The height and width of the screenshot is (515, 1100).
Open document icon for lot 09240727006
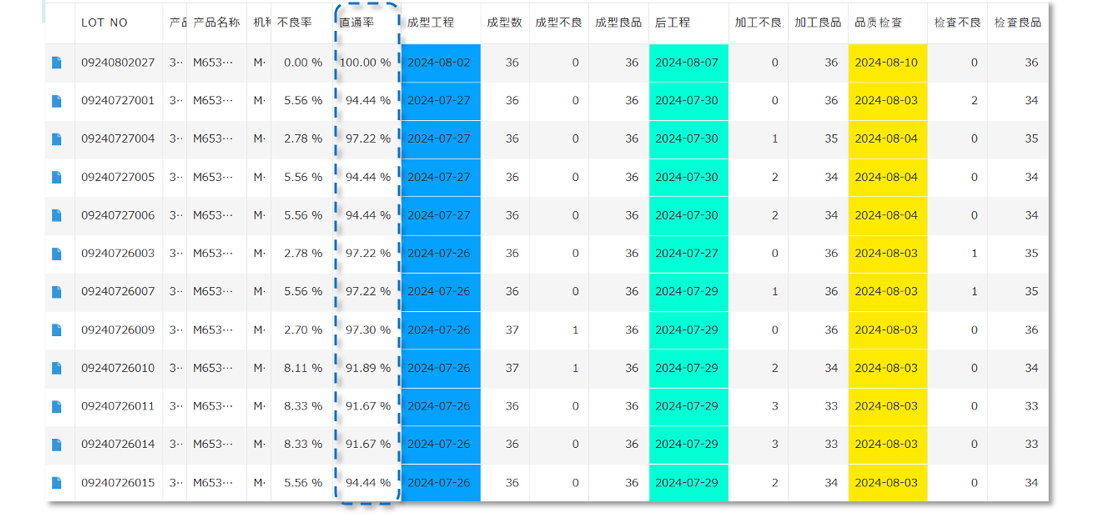pos(57,215)
